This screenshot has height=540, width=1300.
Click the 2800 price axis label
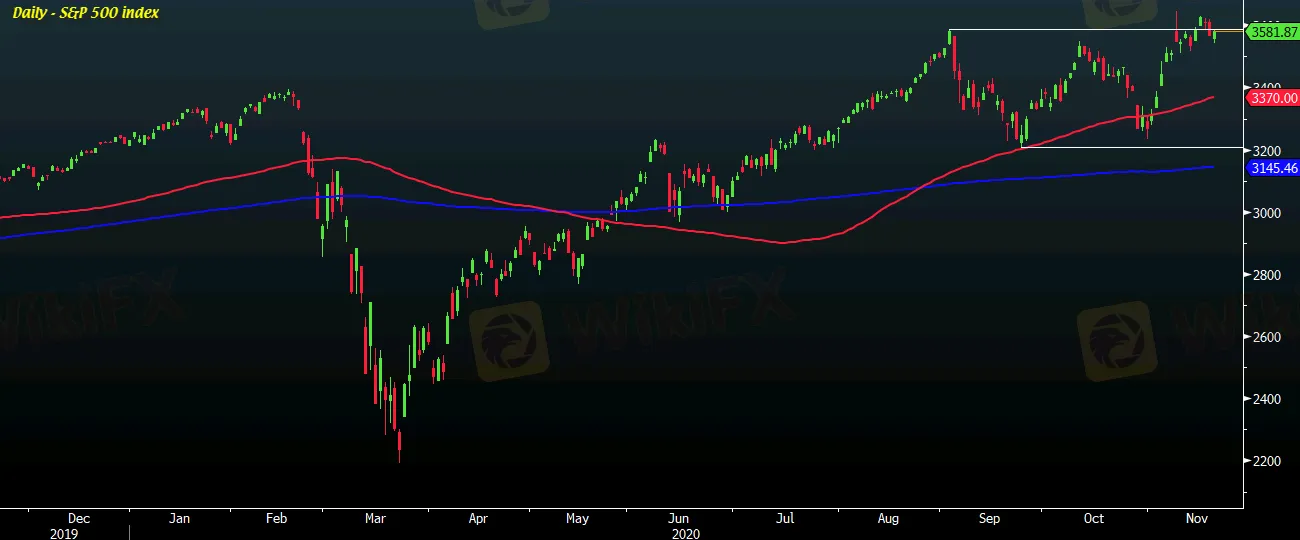[x=1266, y=275]
